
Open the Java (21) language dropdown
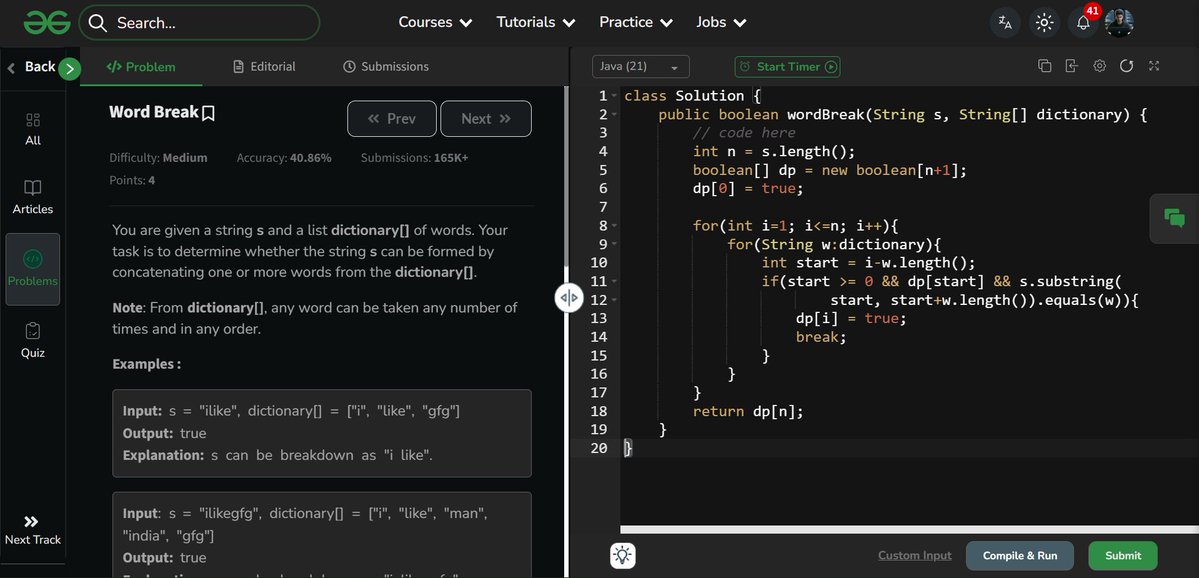(640, 65)
